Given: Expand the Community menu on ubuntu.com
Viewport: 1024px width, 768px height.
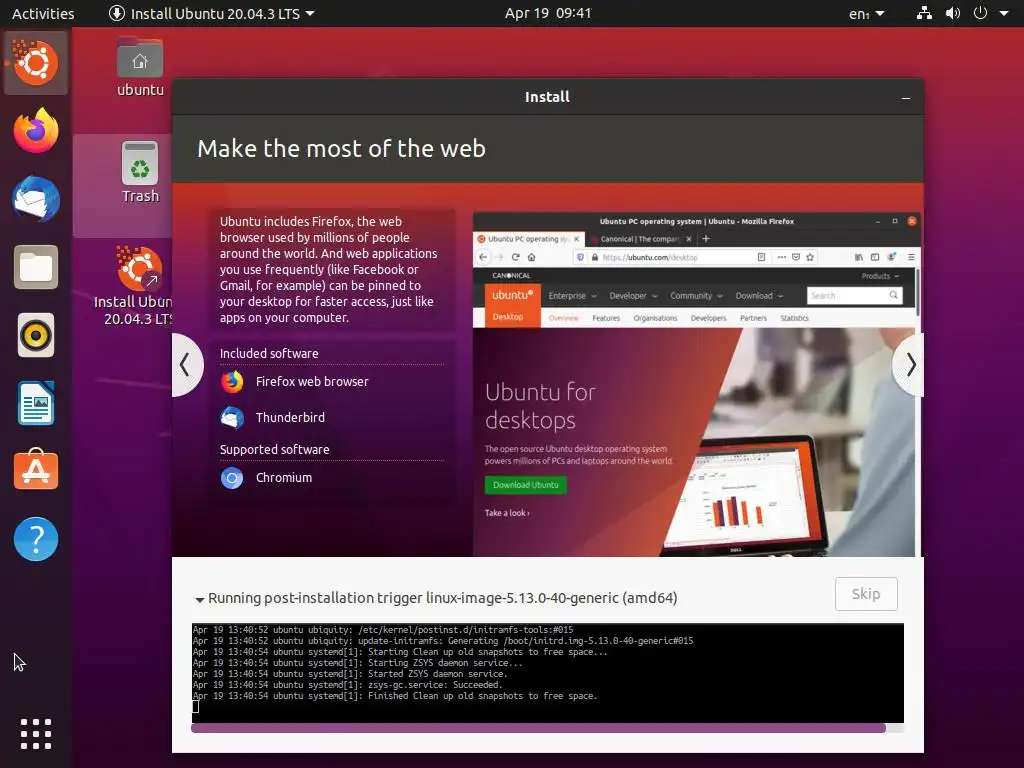Looking at the screenshot, I should 696,296.
